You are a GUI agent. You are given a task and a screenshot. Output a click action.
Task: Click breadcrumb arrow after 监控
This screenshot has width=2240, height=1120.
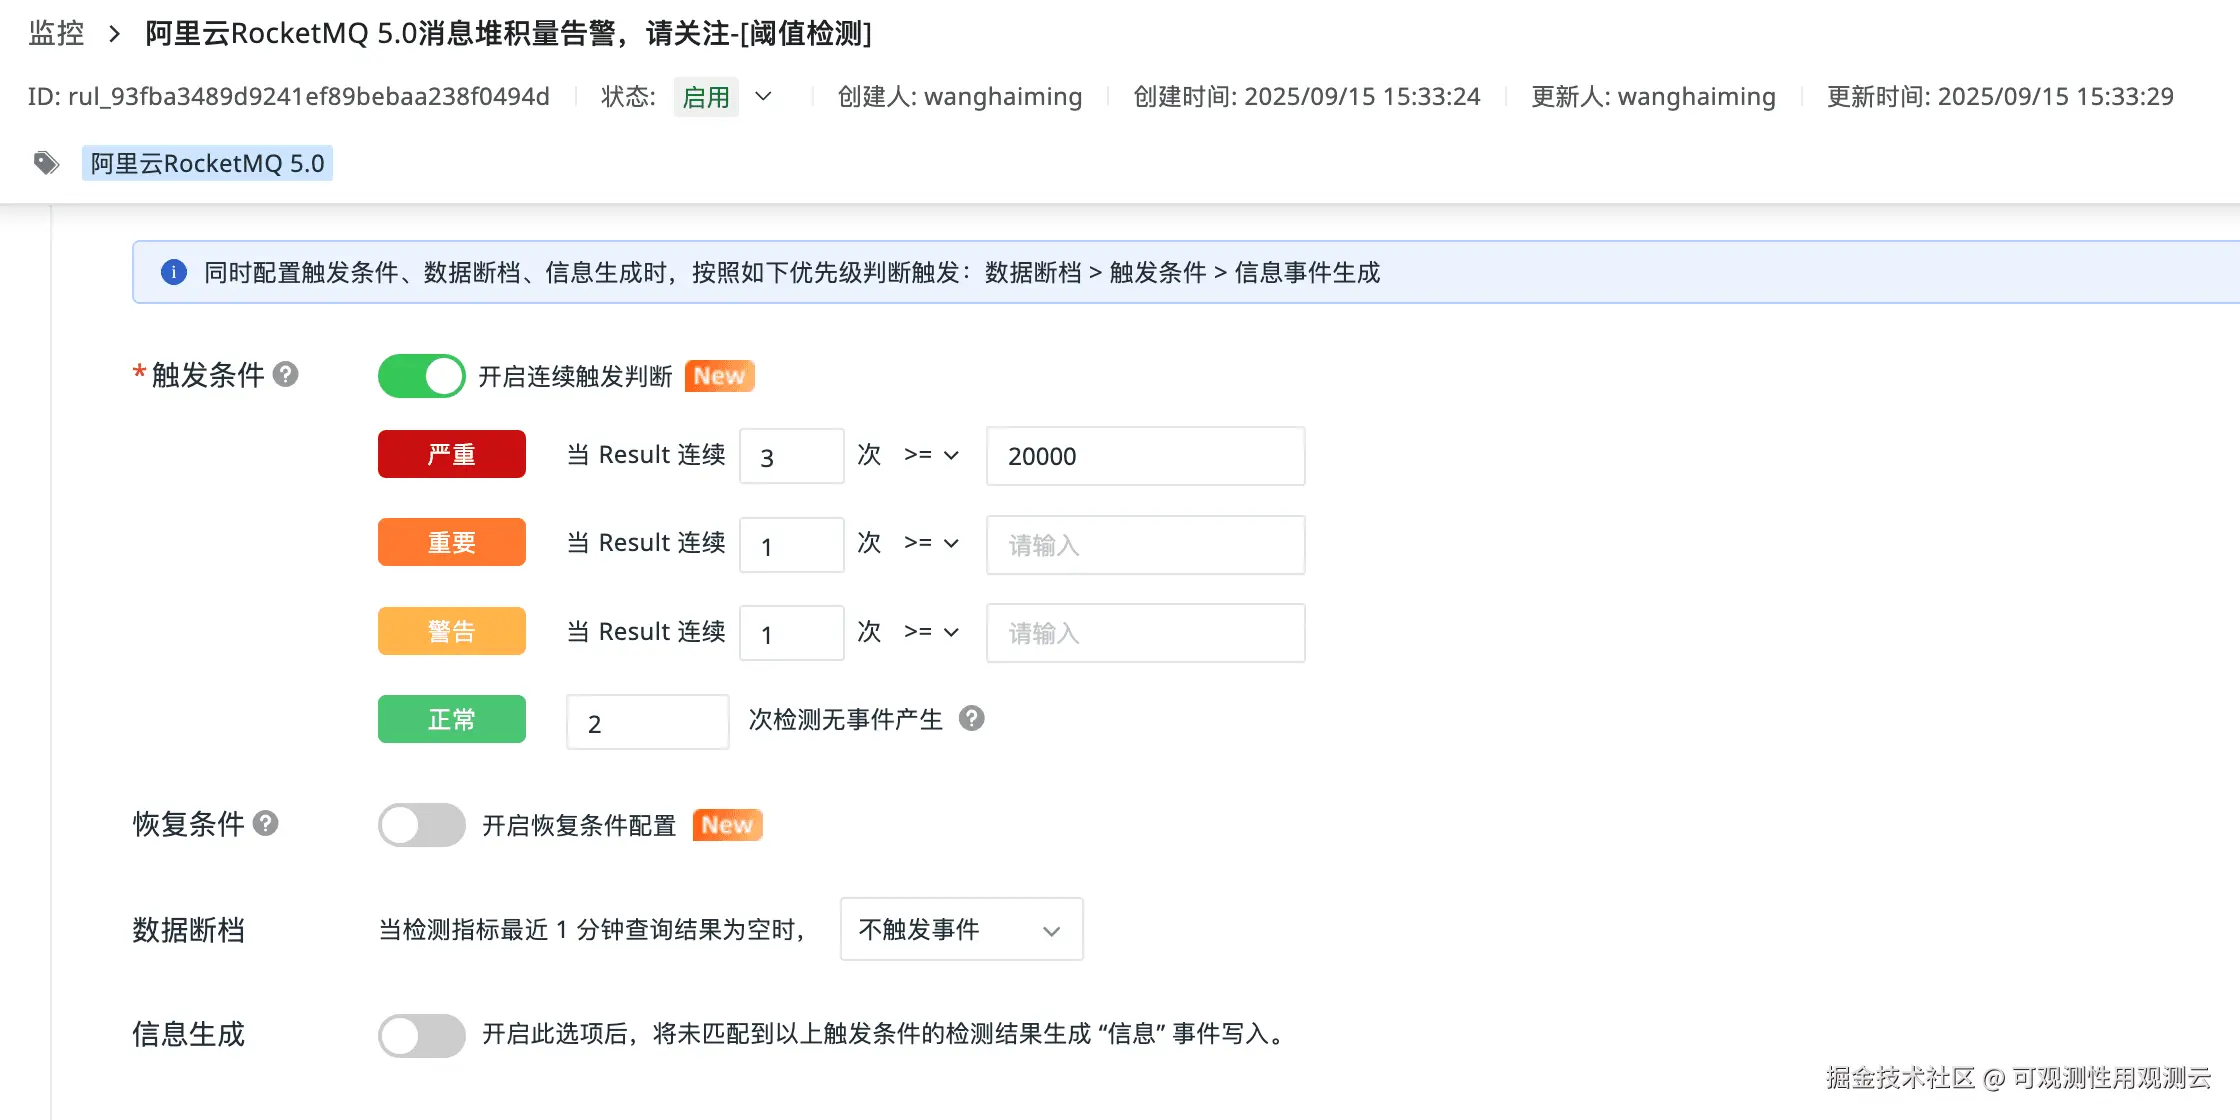(x=115, y=34)
